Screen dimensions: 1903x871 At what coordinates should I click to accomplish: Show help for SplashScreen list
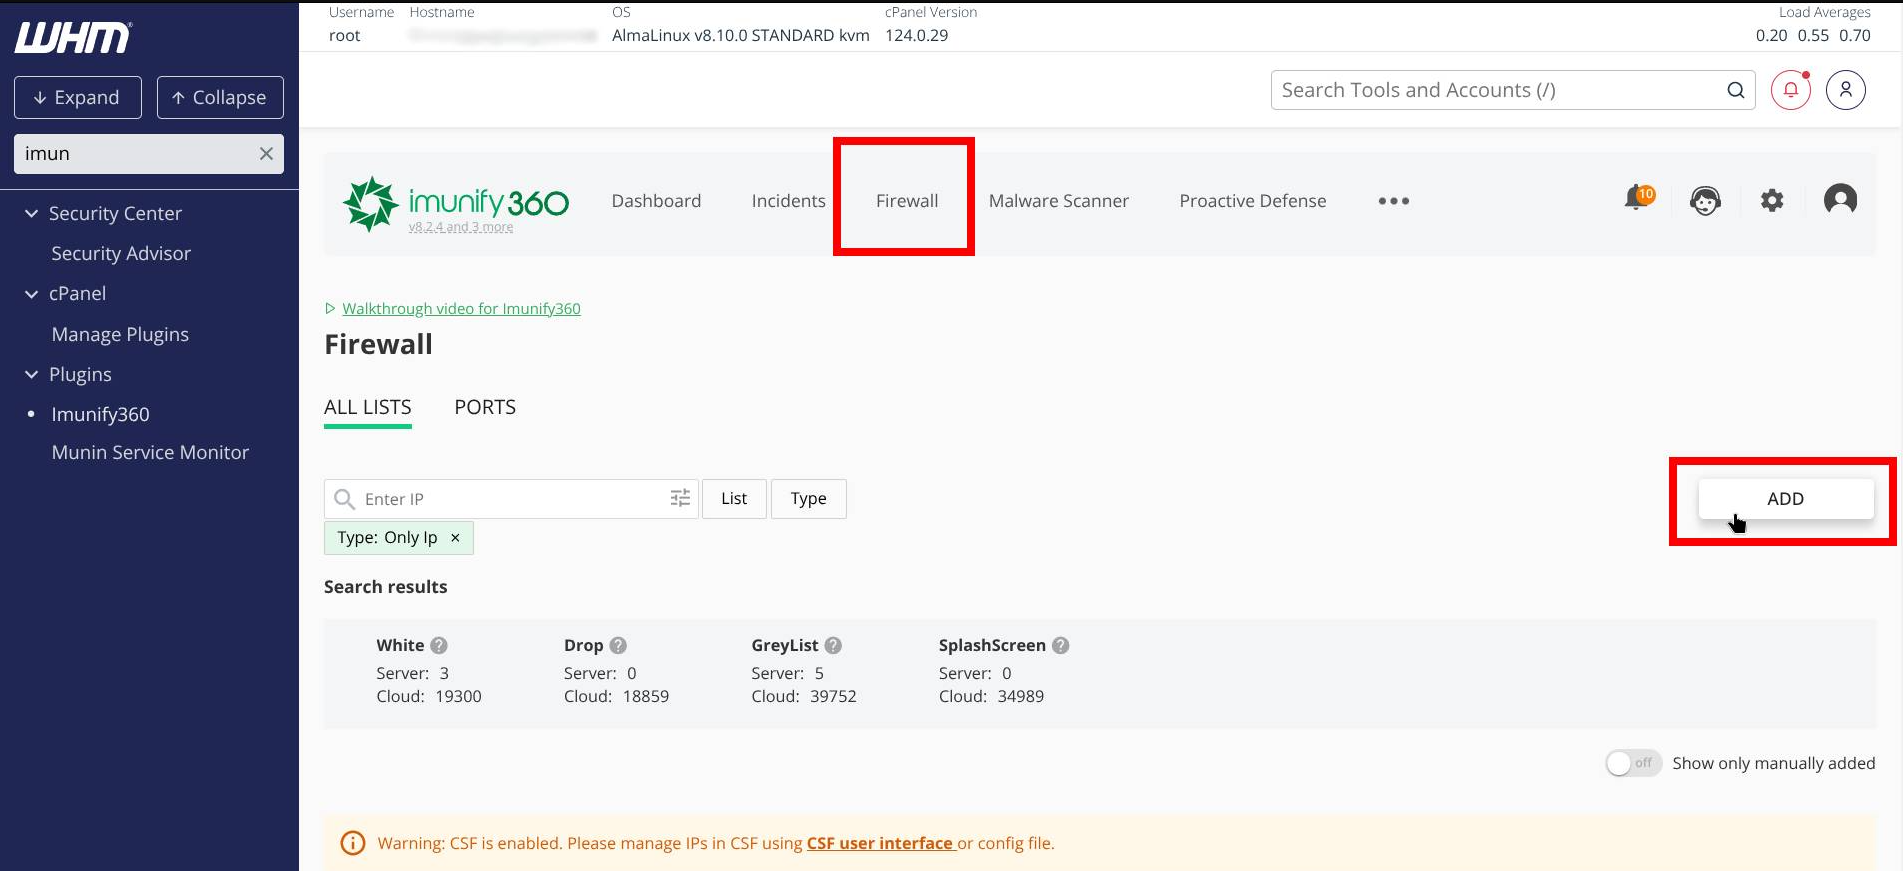(1061, 646)
